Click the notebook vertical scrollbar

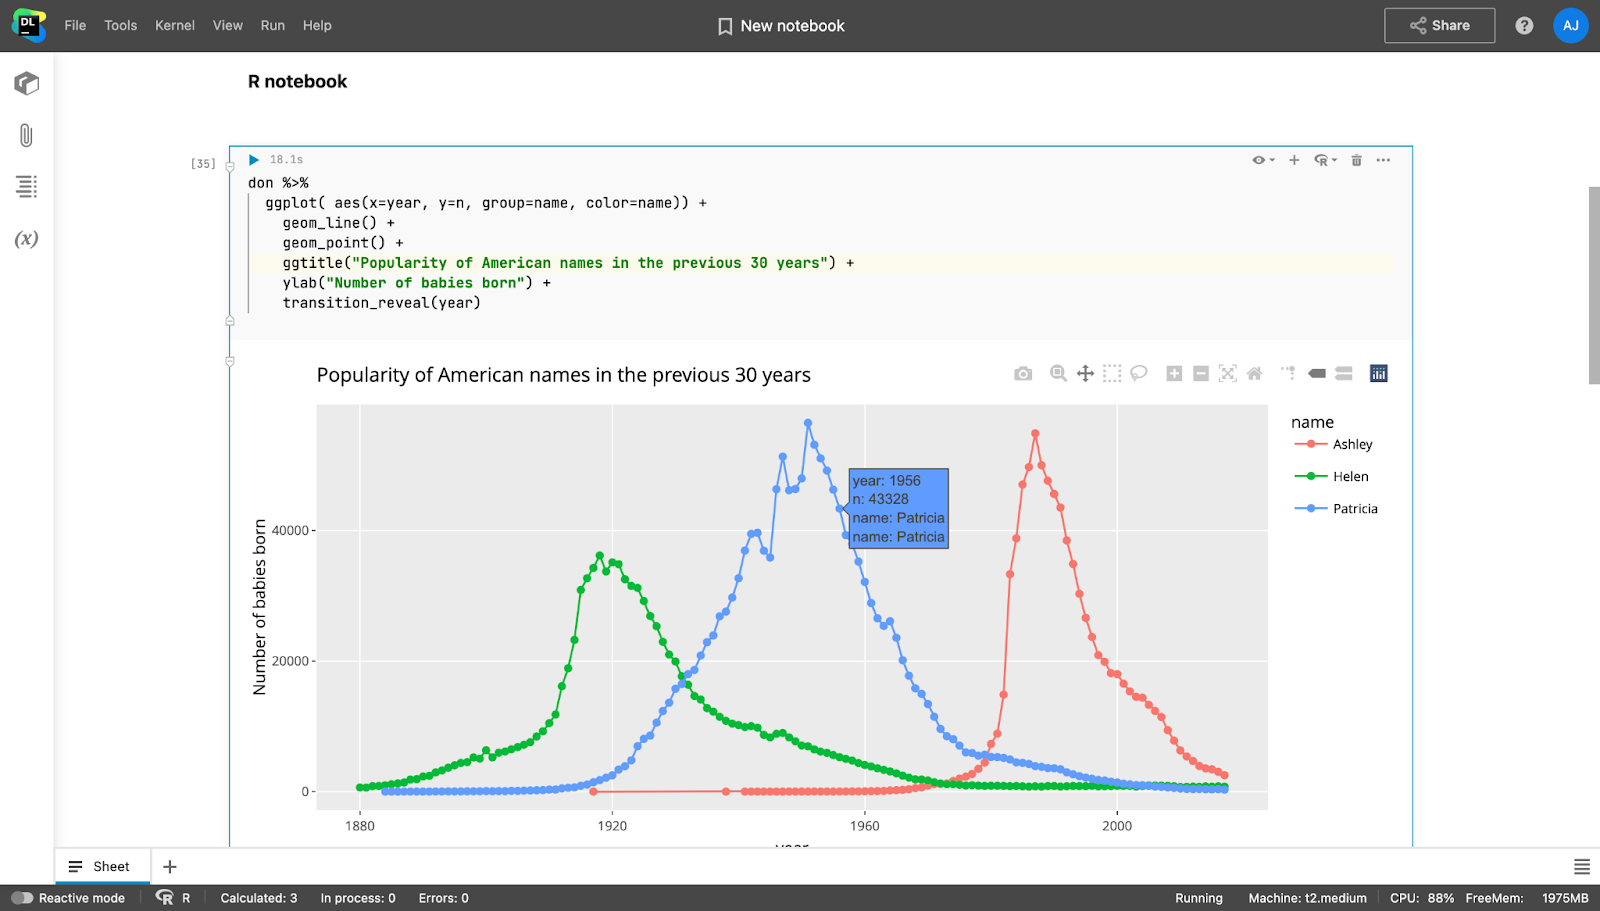click(1594, 285)
